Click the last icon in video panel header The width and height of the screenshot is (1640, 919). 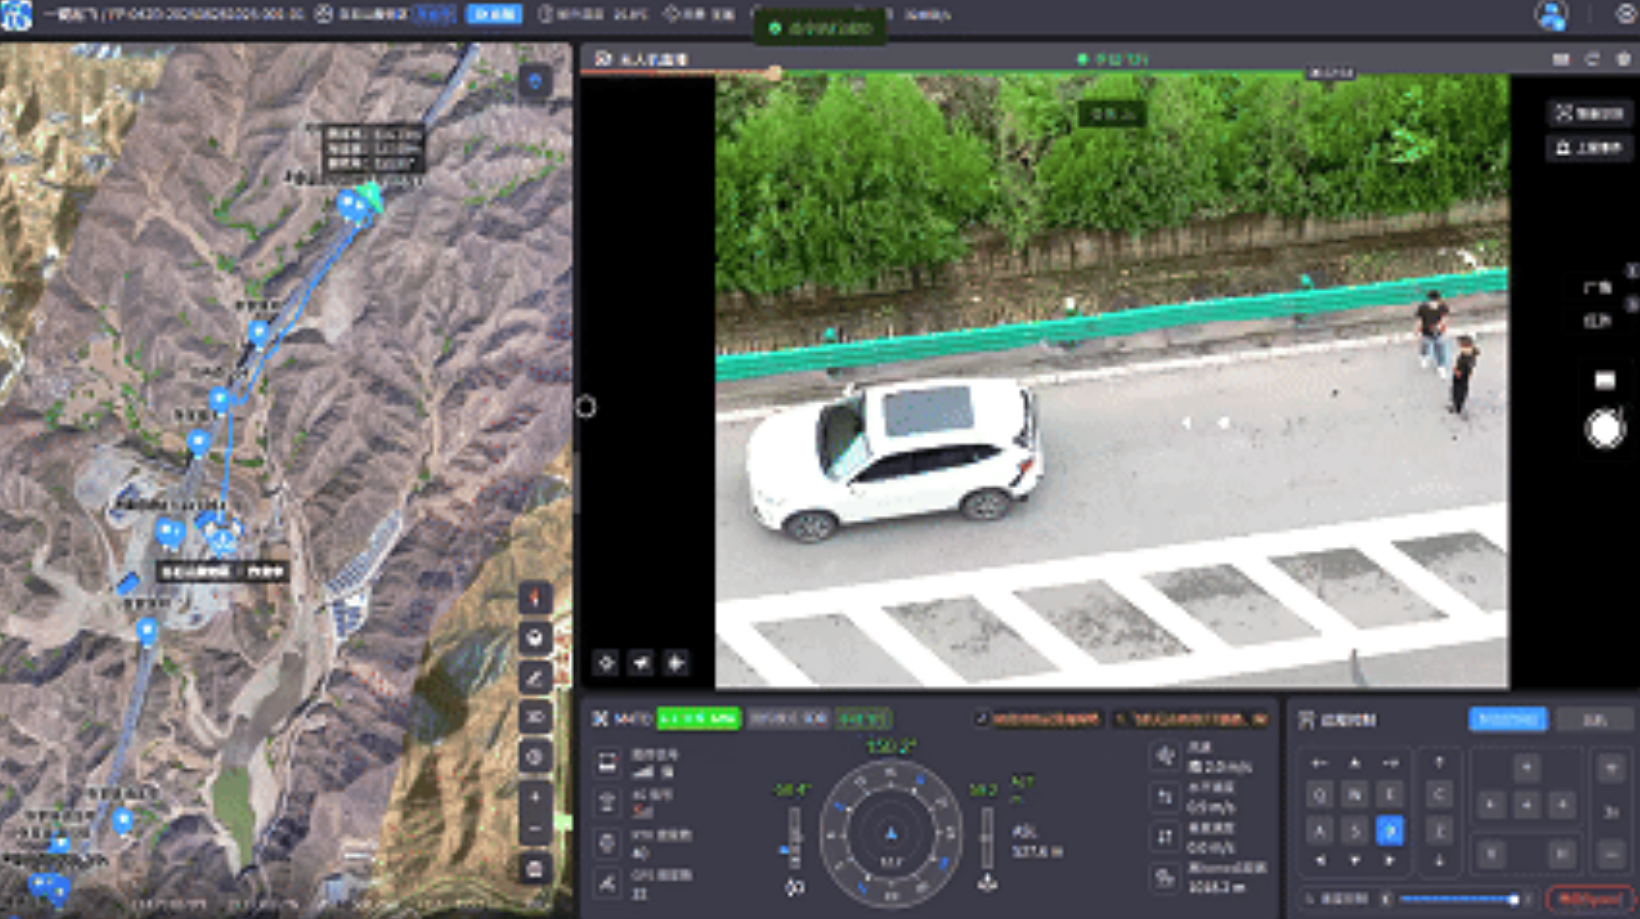tap(1623, 60)
